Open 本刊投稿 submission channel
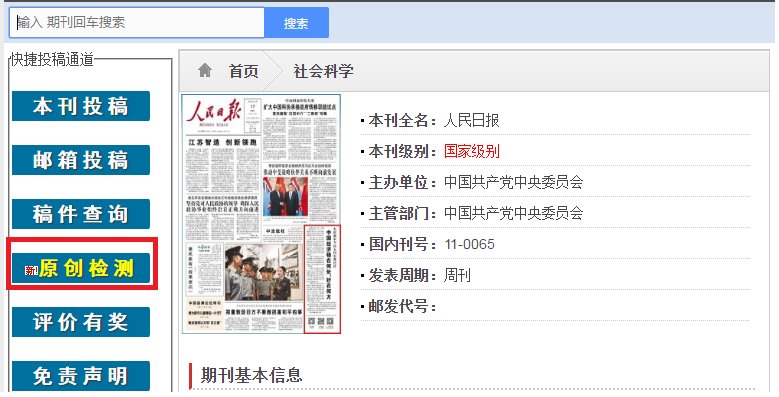The image size is (779, 397). click(80, 106)
